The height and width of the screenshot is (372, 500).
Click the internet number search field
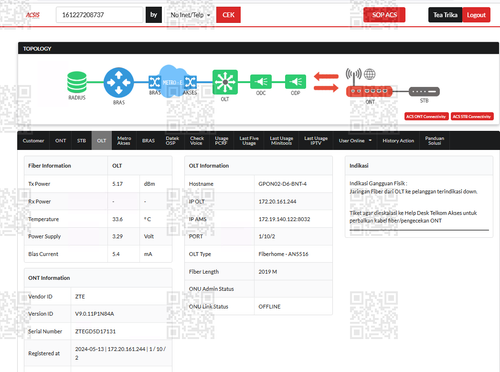99,15
